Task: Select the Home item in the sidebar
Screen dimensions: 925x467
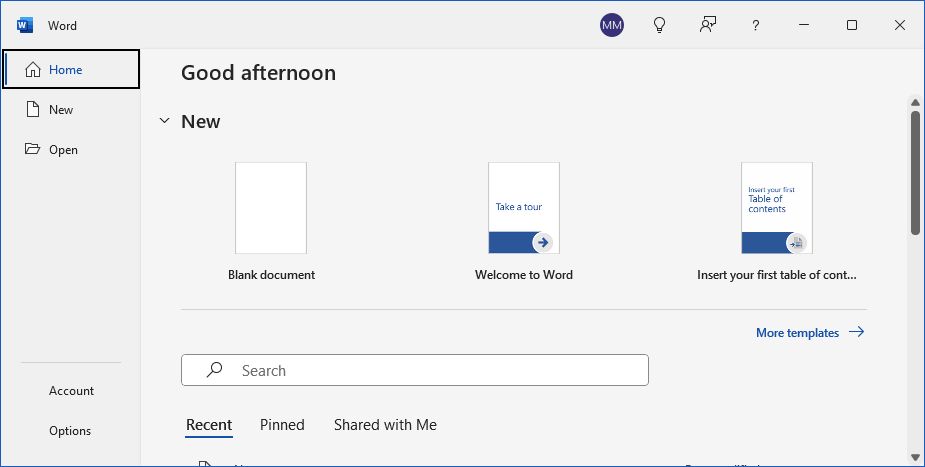Action: pyautogui.click(x=71, y=70)
